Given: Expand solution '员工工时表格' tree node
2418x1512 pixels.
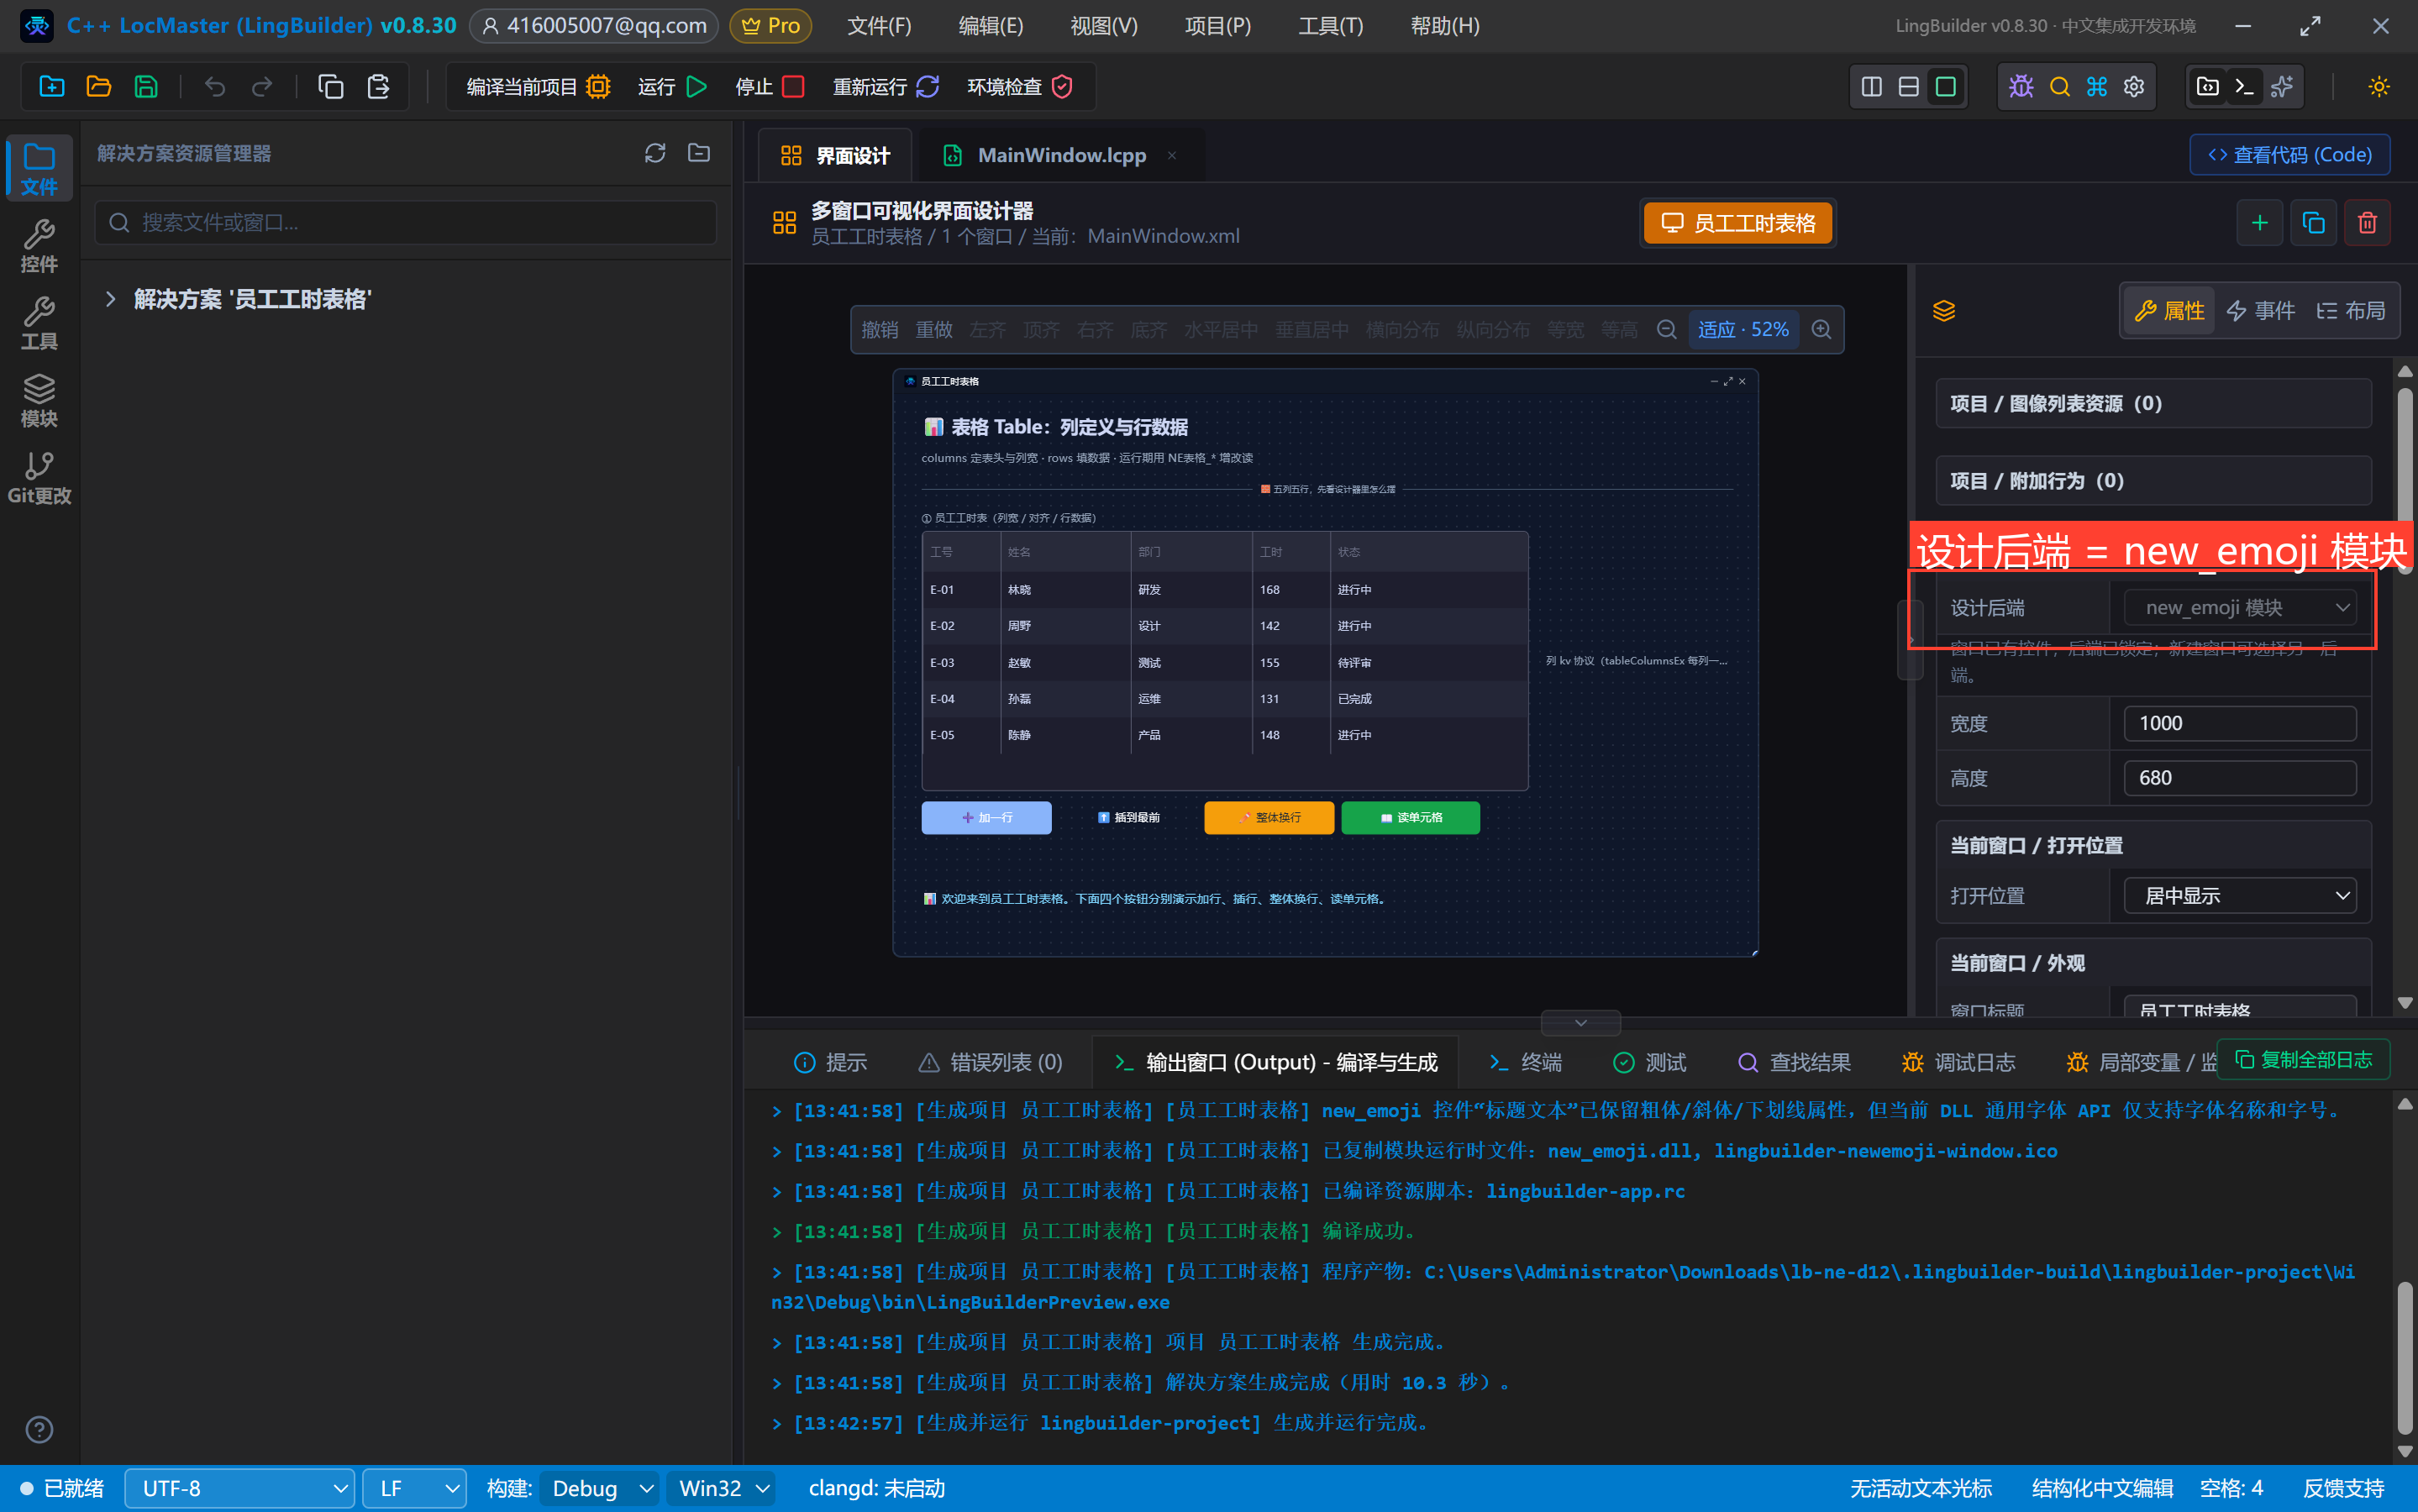Looking at the screenshot, I should tap(110, 299).
